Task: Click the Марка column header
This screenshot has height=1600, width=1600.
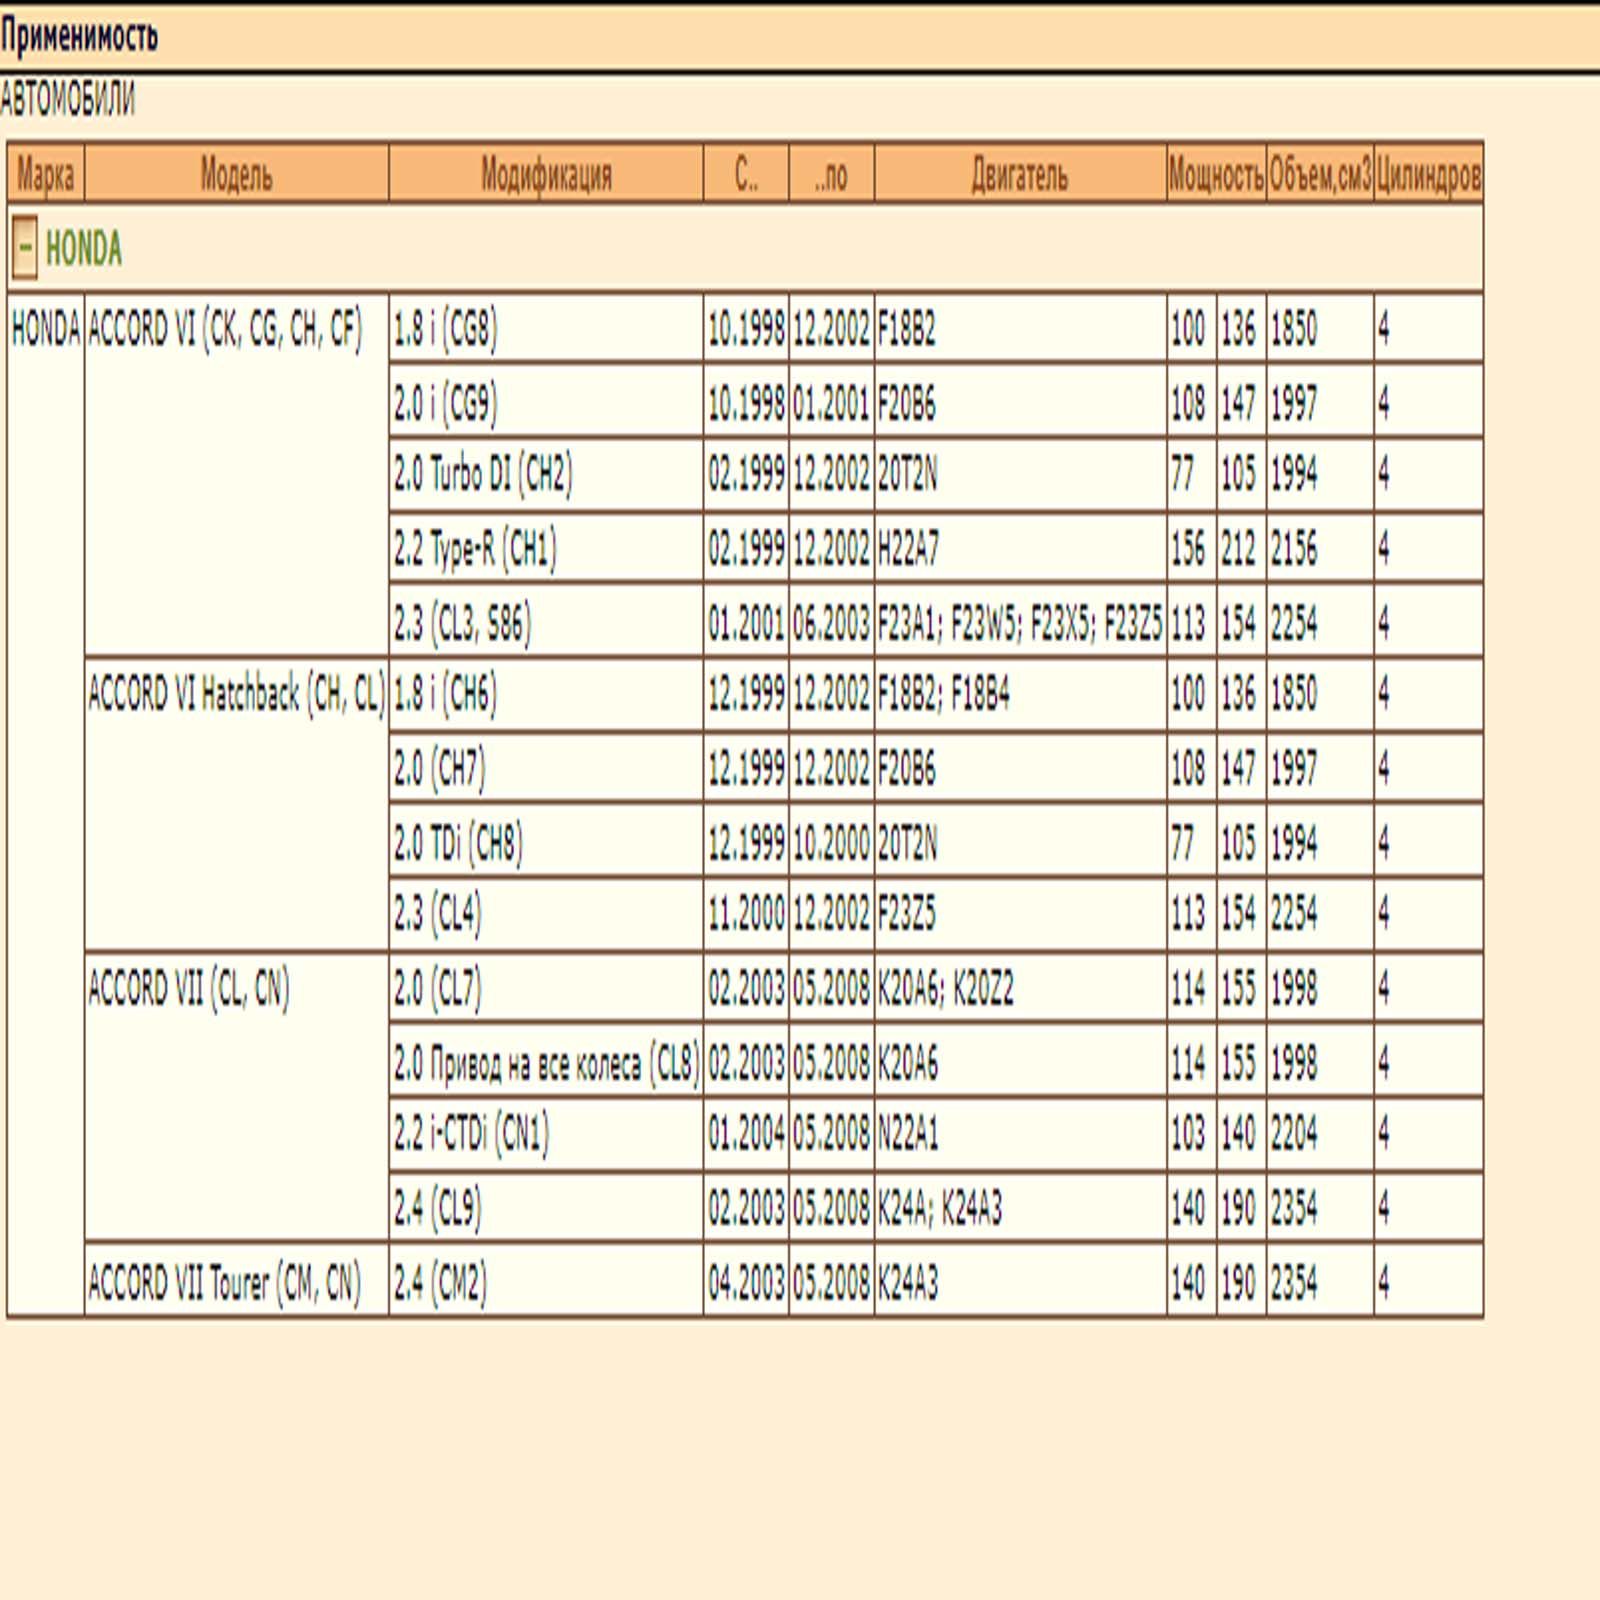Action: (46, 174)
